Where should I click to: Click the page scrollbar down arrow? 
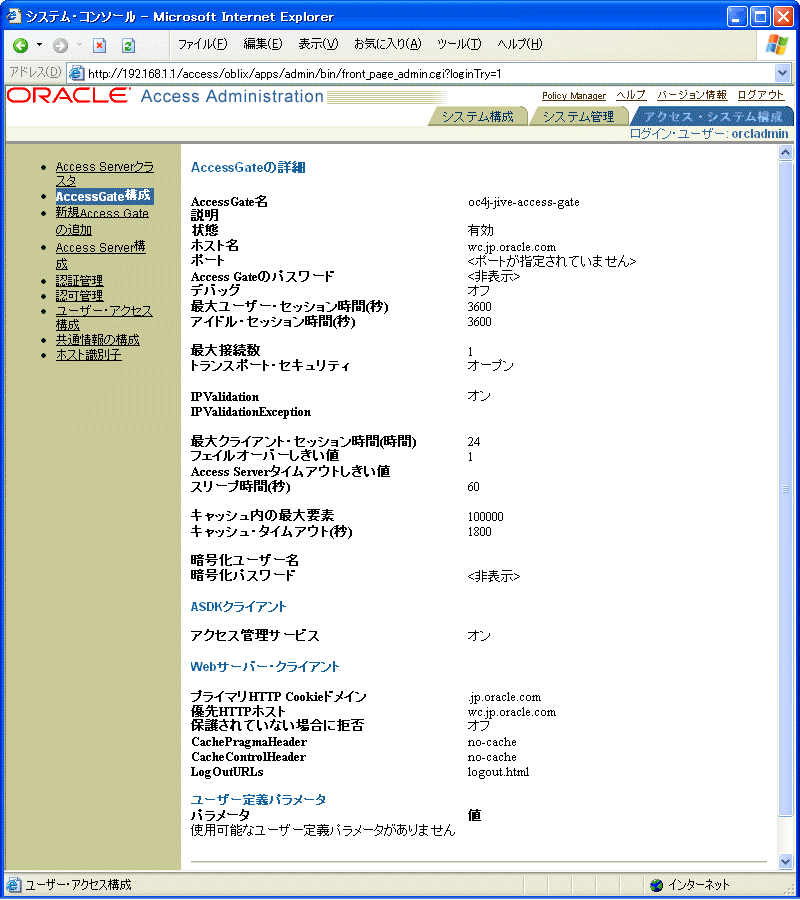[785, 860]
